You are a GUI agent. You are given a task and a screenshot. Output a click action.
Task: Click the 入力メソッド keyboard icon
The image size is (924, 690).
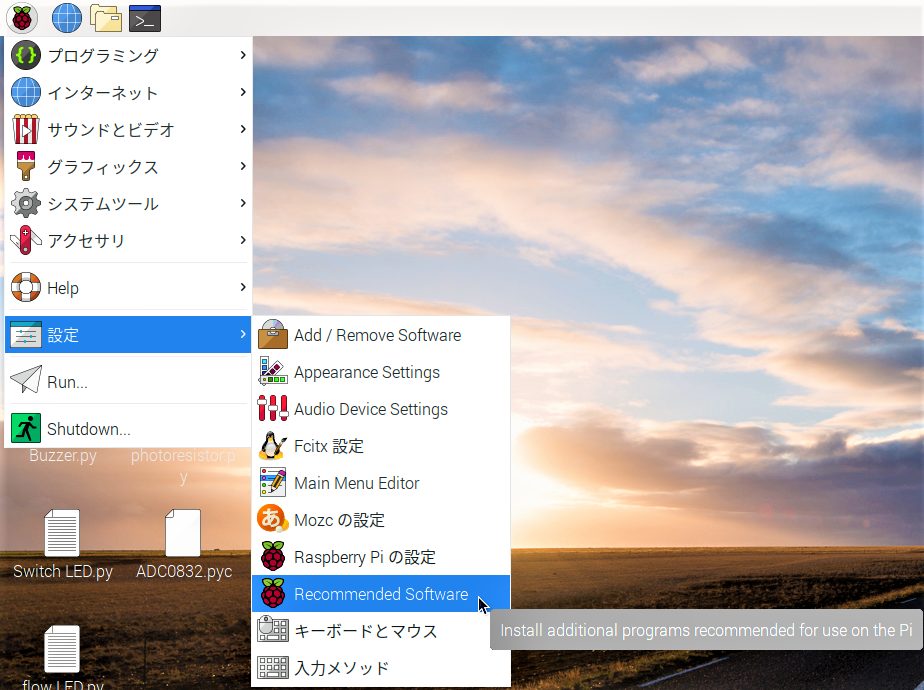(x=273, y=667)
